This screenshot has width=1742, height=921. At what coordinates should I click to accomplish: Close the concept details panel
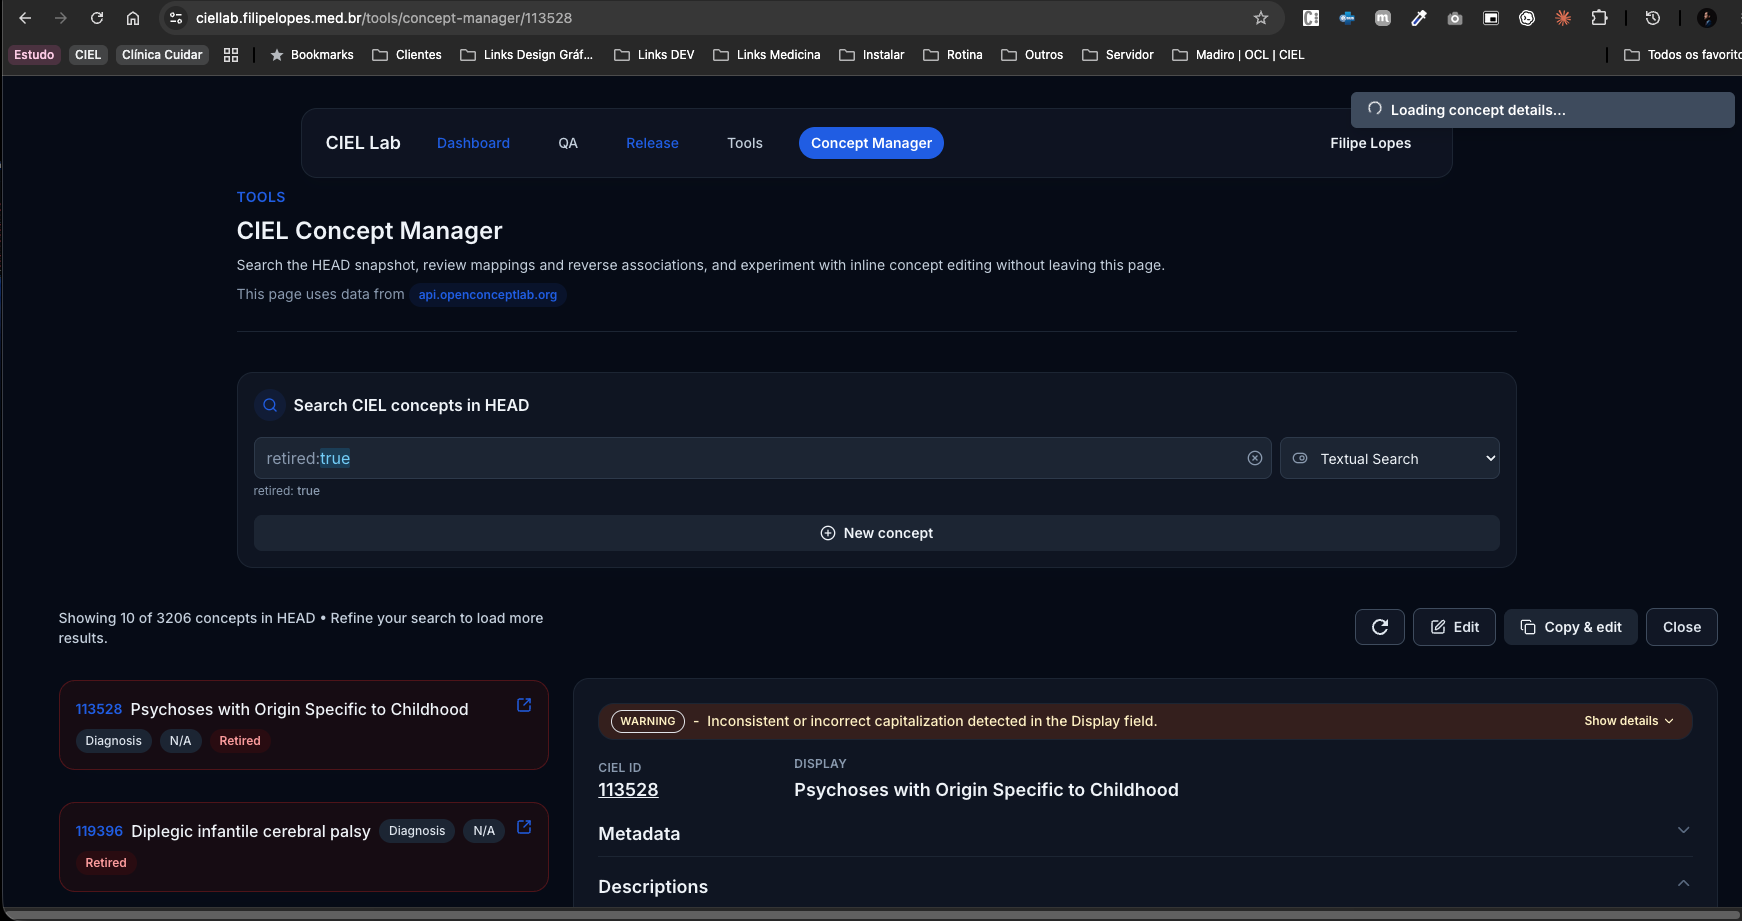[1682, 627]
